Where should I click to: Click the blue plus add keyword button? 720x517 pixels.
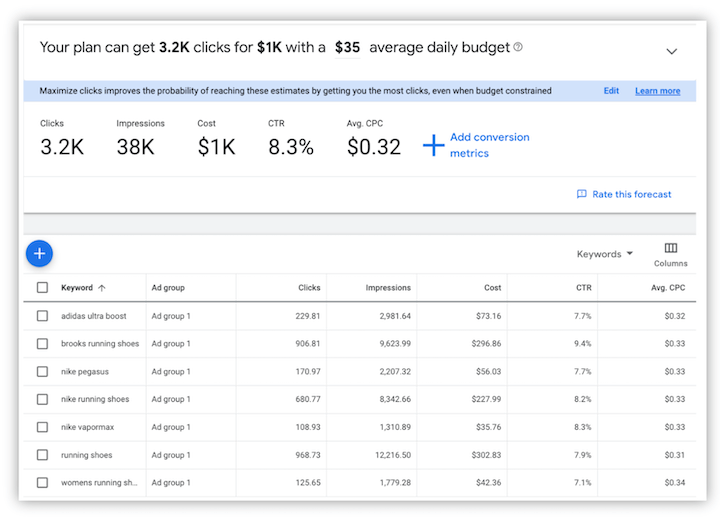[x=40, y=254]
